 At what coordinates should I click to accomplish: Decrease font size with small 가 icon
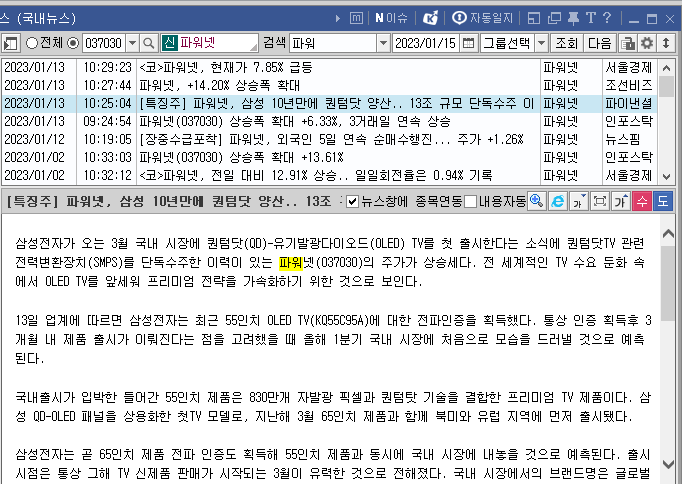click(x=578, y=201)
